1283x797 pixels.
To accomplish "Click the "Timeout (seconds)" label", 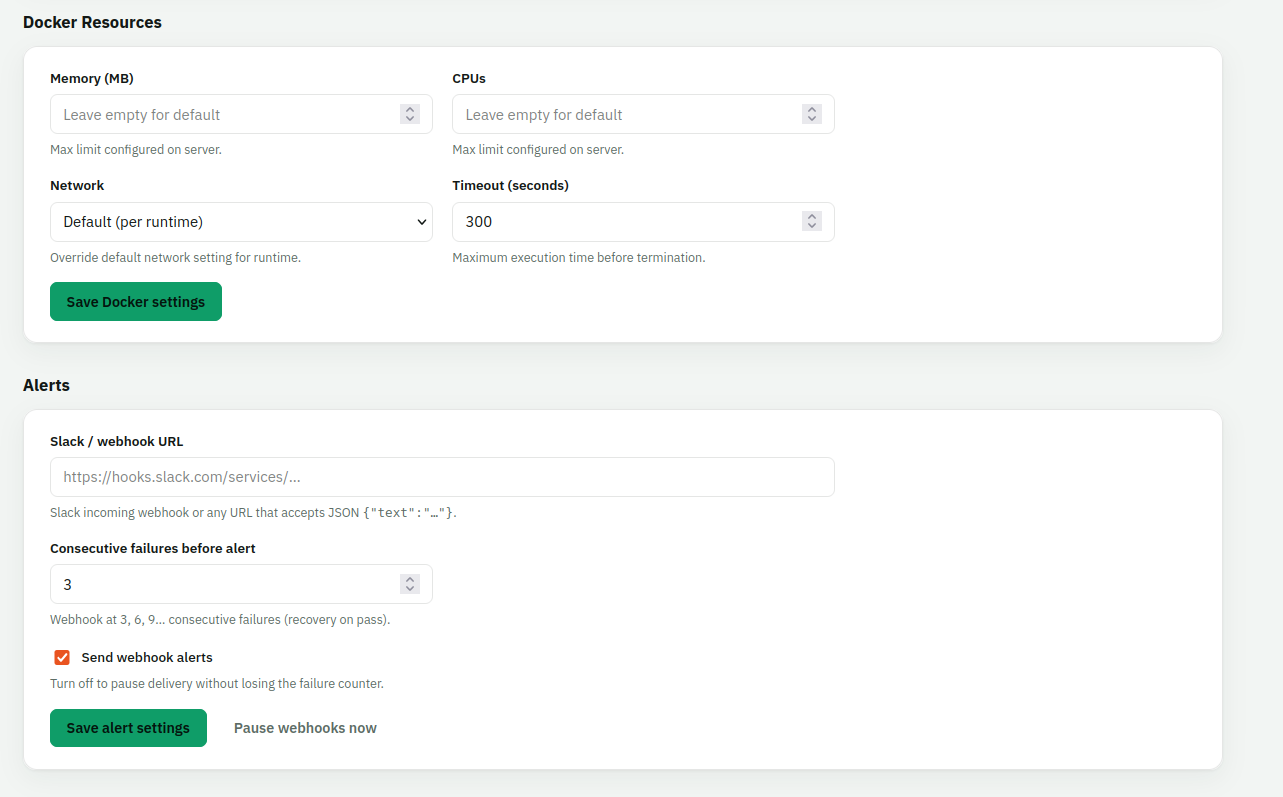I will [x=510, y=185].
